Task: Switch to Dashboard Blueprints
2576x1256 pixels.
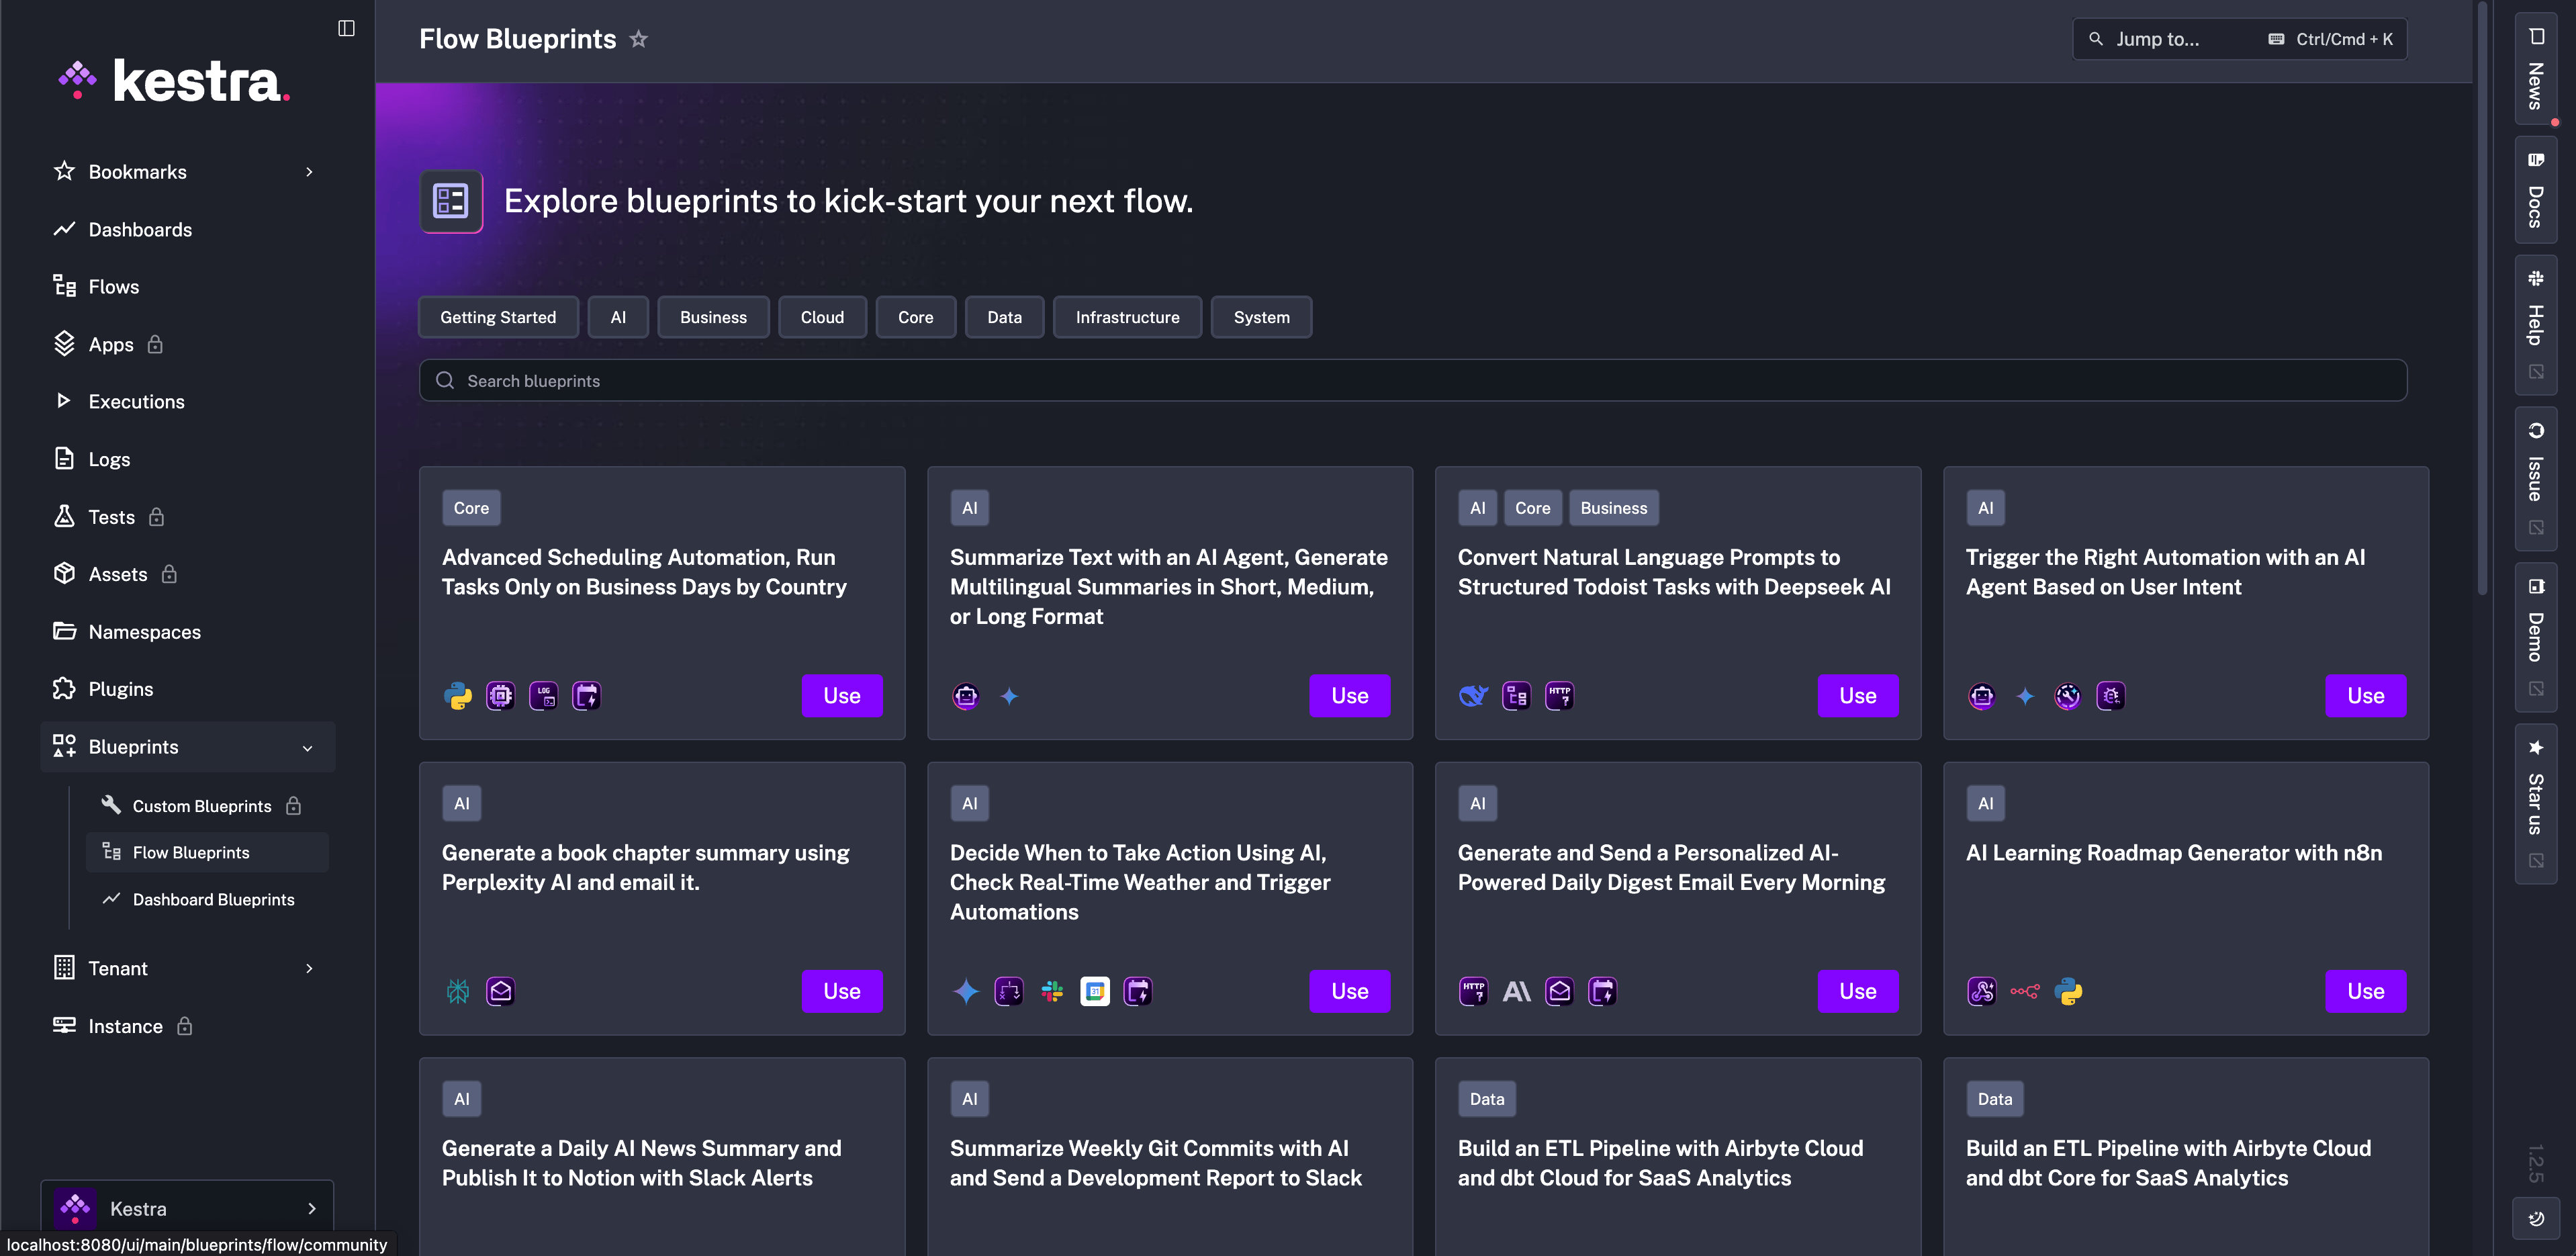Action: (213, 899)
